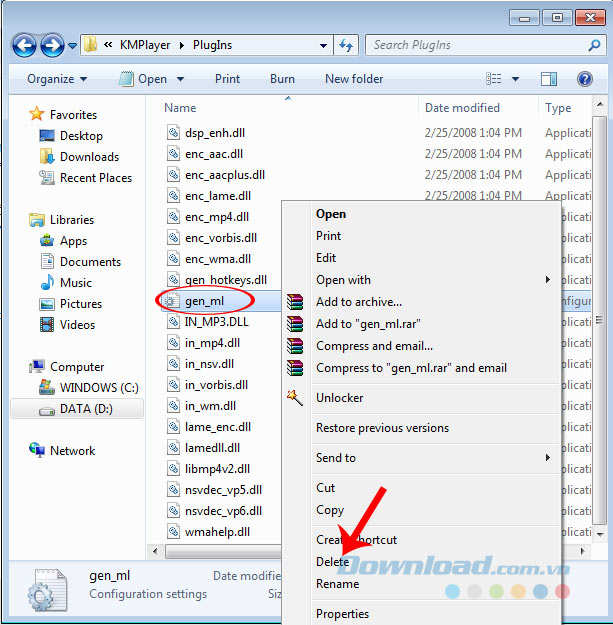Click Print in the toolbar
The height and width of the screenshot is (625, 613).
(227, 79)
